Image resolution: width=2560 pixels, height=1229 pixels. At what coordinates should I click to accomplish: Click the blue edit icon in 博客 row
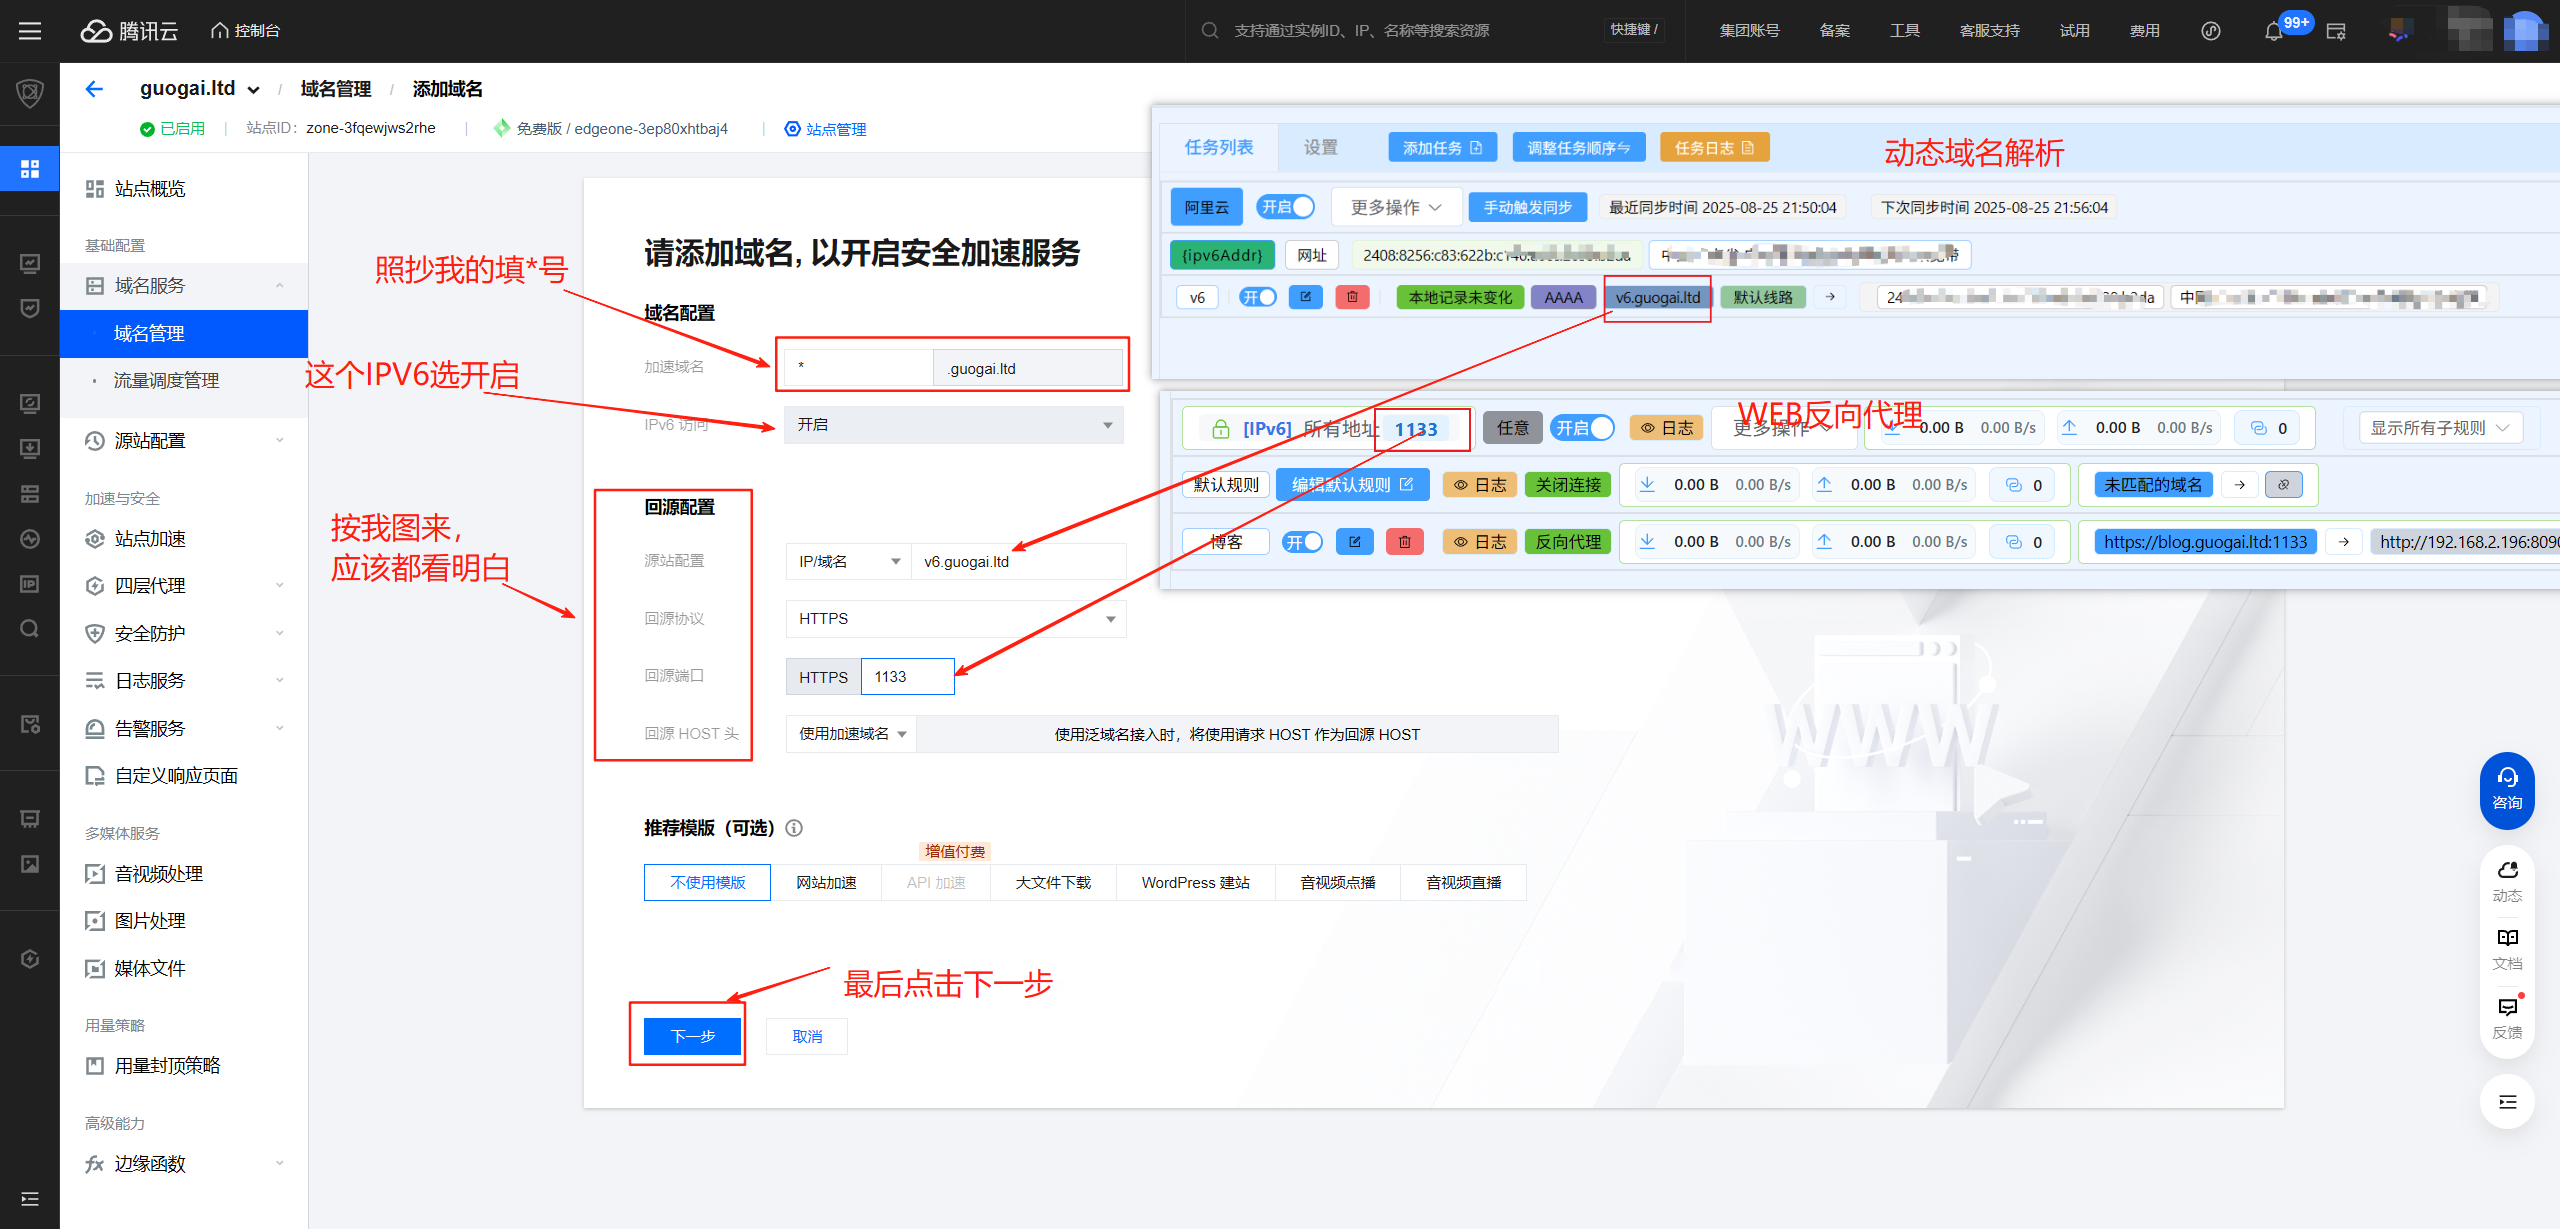[x=1355, y=542]
